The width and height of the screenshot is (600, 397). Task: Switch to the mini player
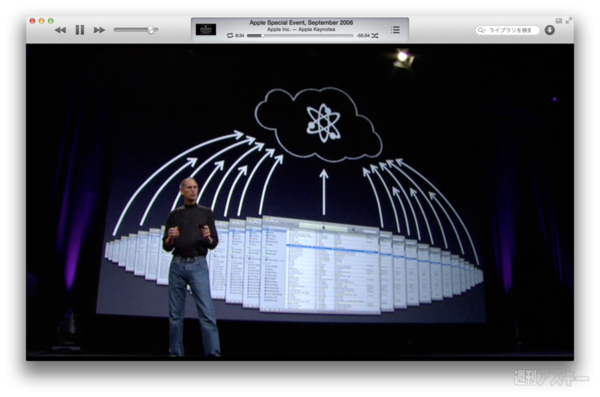pyautogui.click(x=559, y=21)
